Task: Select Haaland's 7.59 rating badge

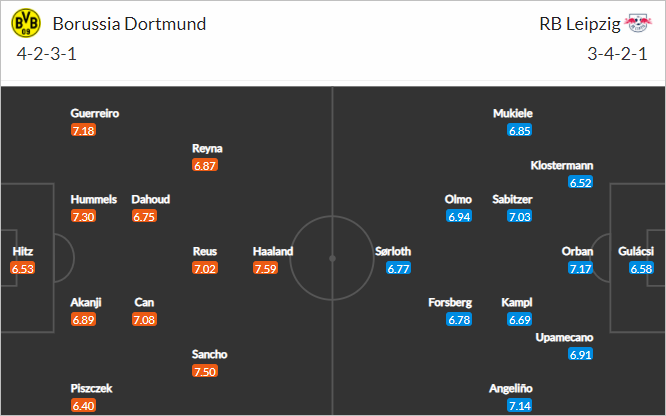Action: (265, 268)
